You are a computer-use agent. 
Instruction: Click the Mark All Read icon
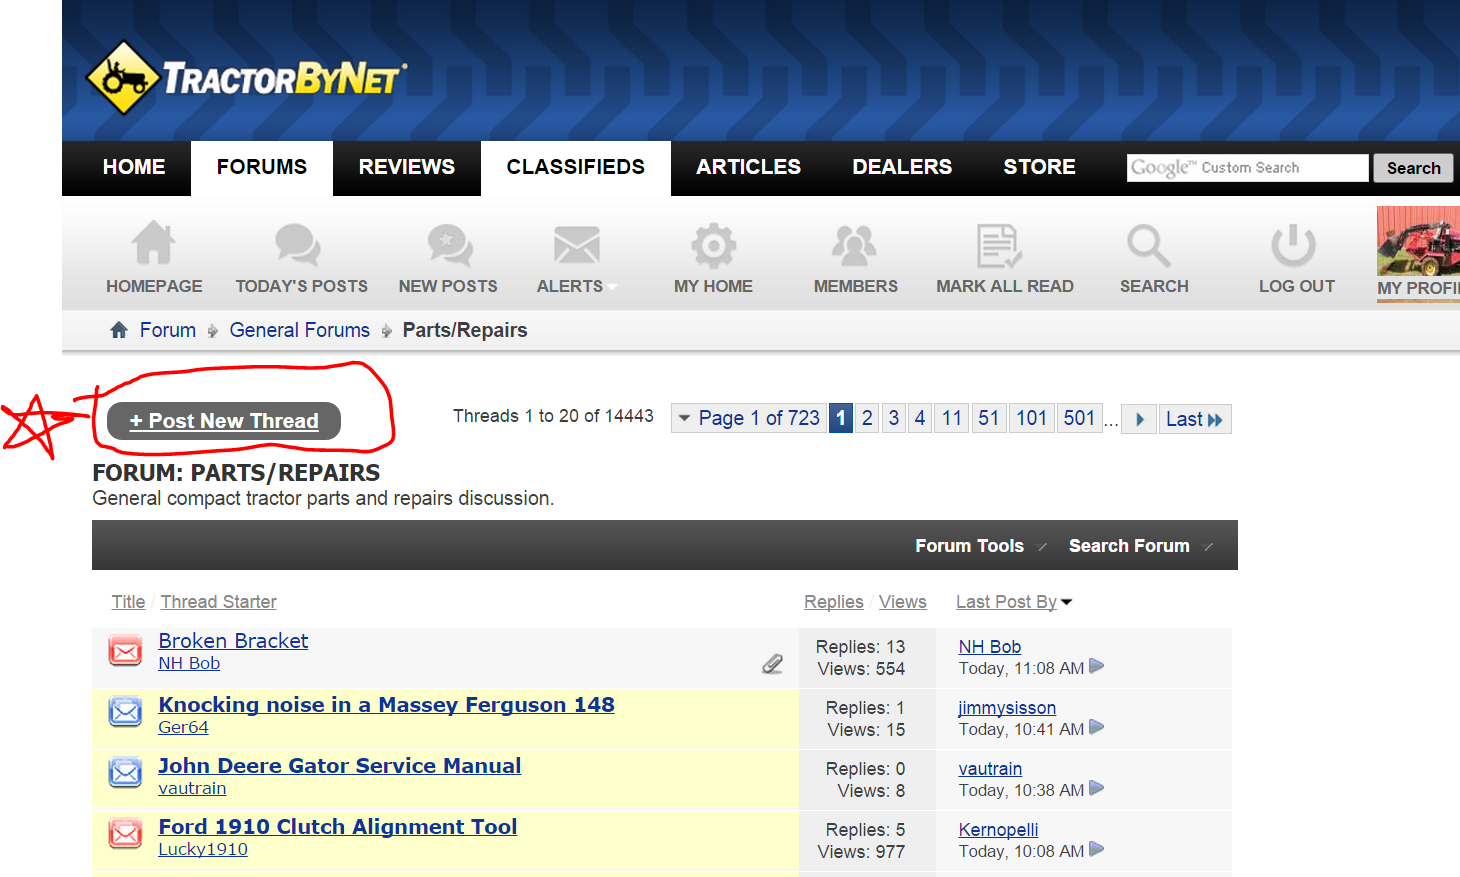point(999,245)
